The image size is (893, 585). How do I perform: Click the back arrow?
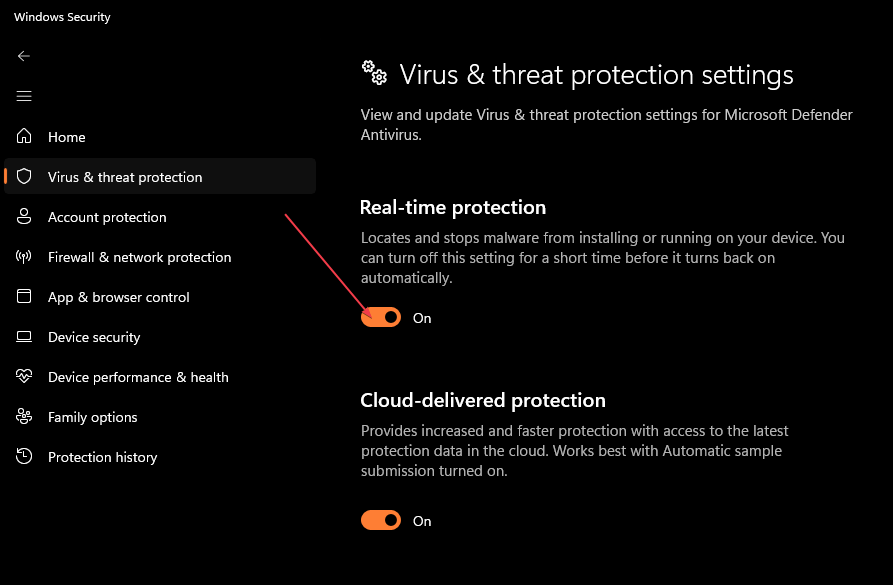[24, 56]
